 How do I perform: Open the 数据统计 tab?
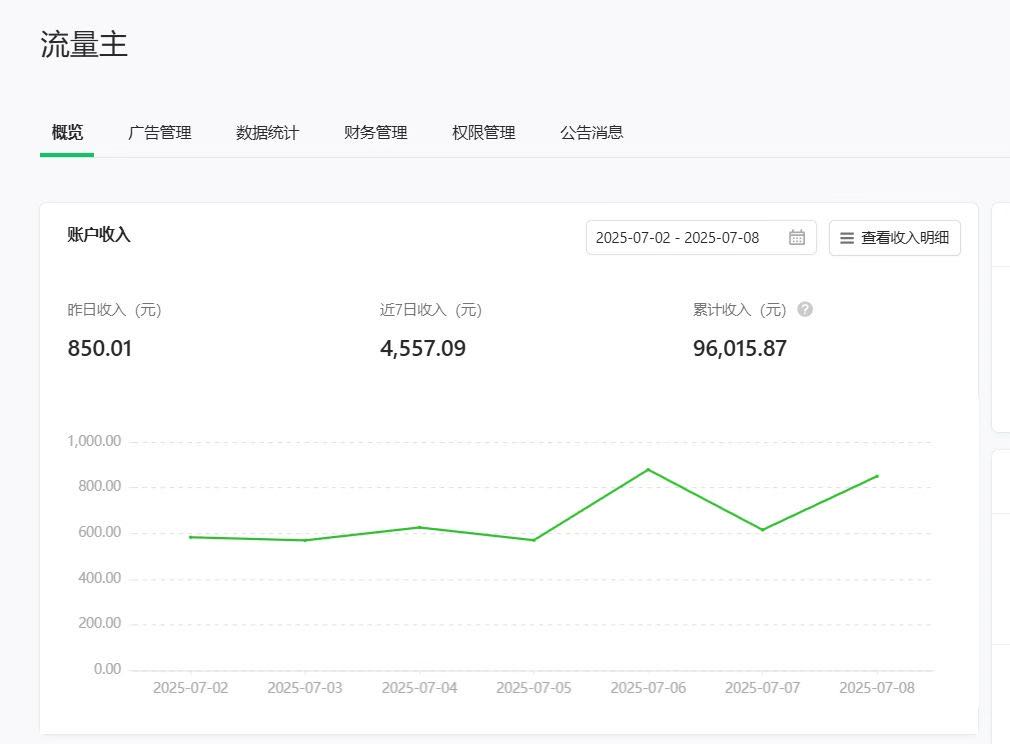click(267, 133)
